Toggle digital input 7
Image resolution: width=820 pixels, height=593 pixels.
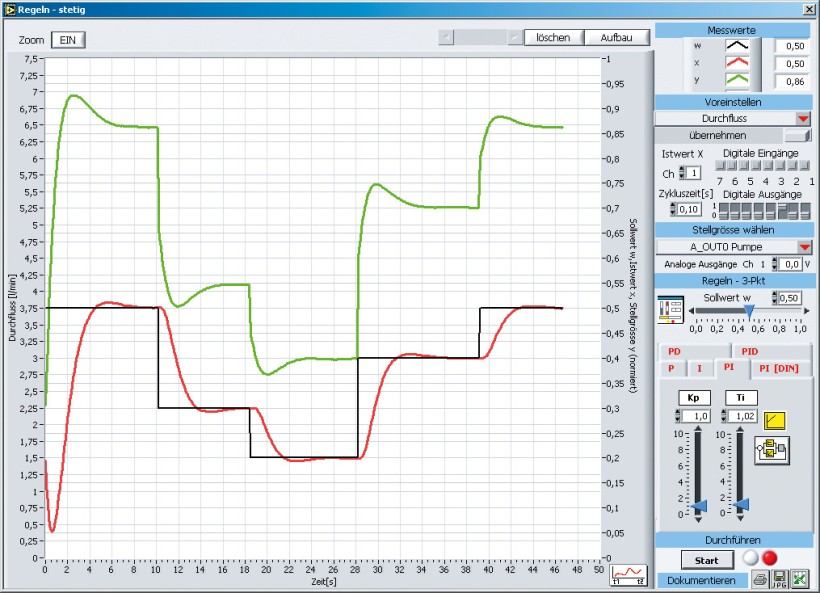pos(719,166)
